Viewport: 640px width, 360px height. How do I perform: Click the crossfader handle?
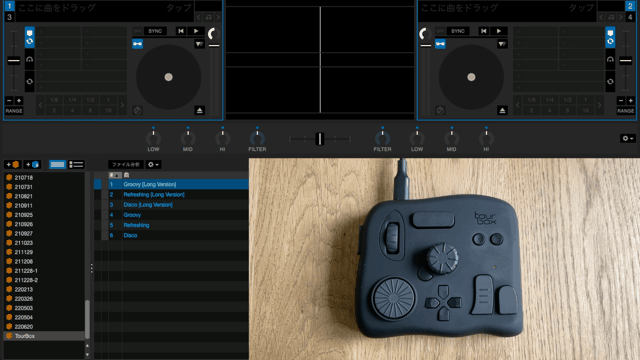[x=320, y=139]
